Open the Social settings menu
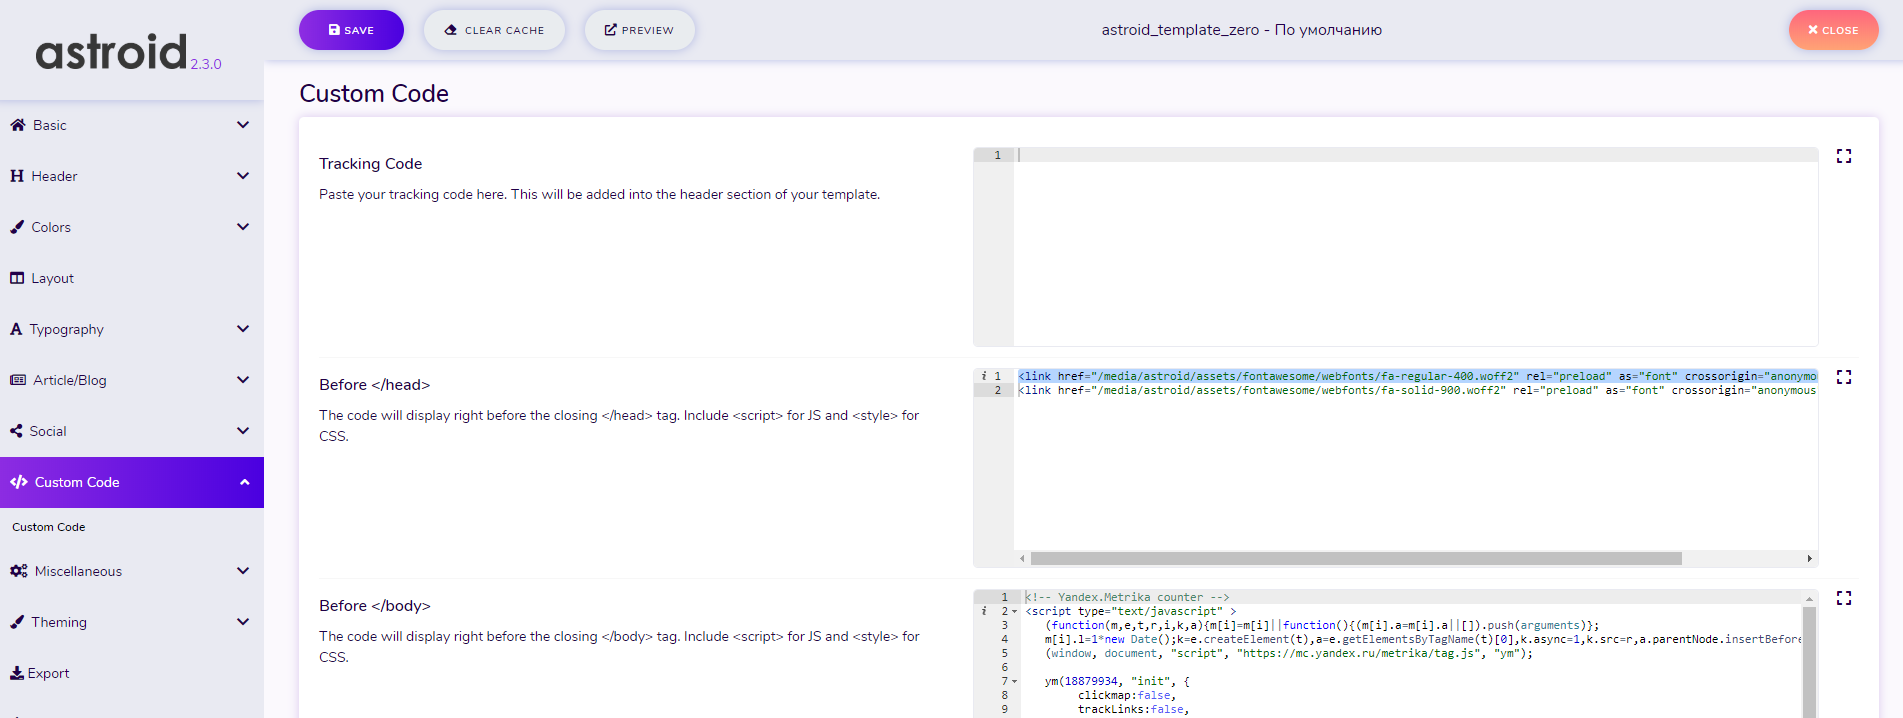1903x718 pixels. 132,431
